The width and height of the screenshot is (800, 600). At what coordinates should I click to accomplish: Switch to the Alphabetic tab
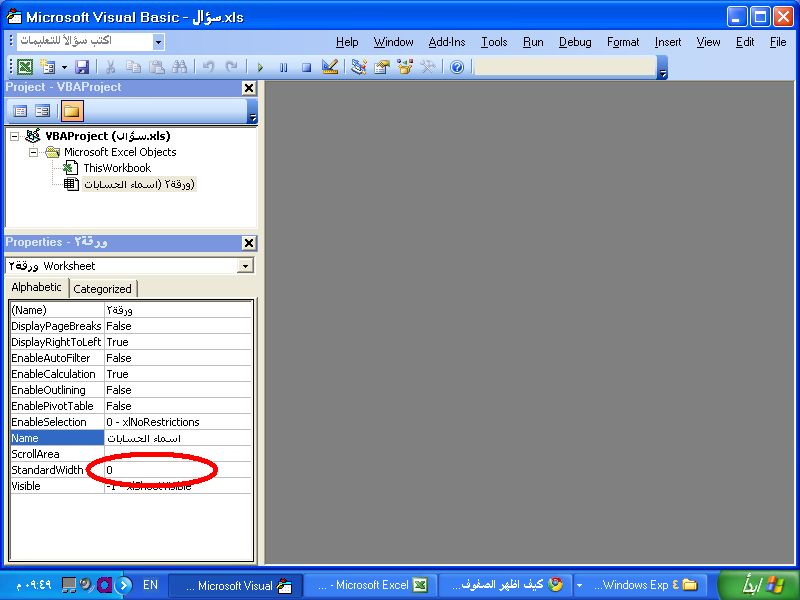36,287
